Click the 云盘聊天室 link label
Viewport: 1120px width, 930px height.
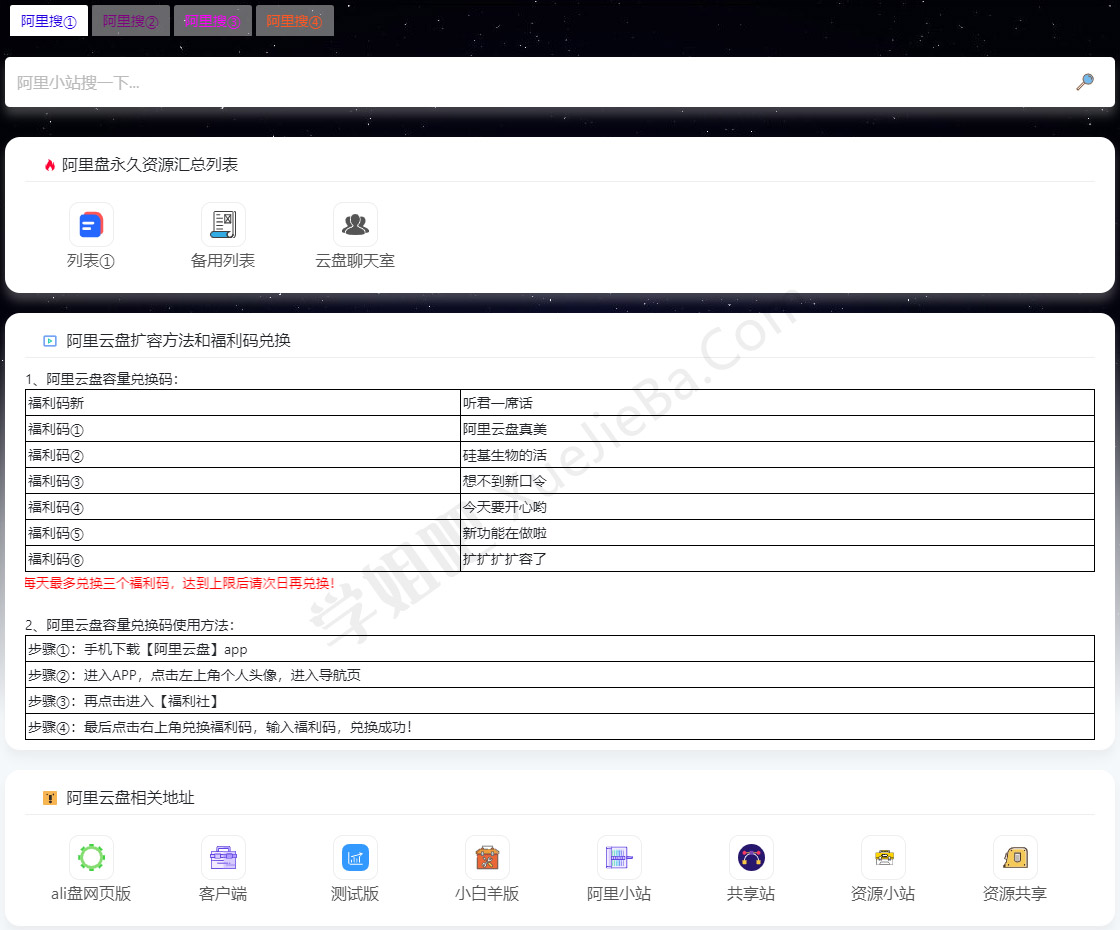coord(355,261)
